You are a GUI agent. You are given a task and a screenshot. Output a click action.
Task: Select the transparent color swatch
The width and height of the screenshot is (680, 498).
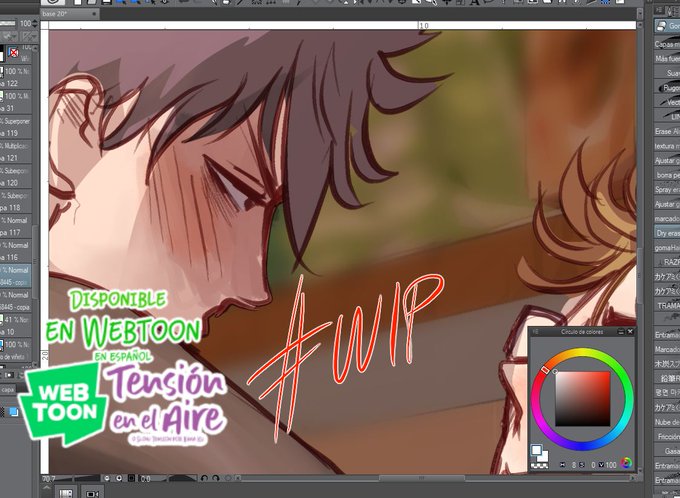coord(540,465)
